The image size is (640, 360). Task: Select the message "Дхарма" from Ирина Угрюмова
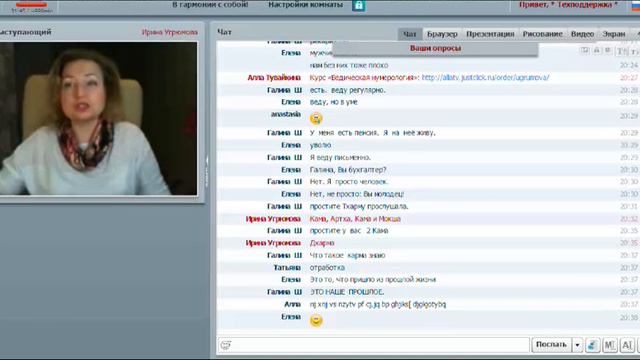(322, 243)
